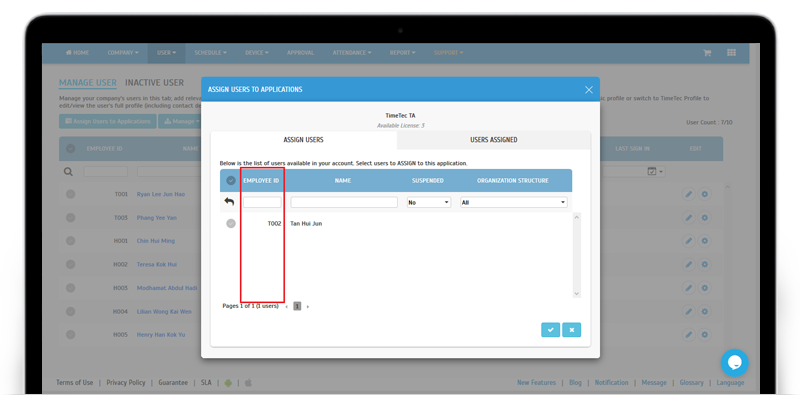Open settings gear for Henry Han Kok Yu
This screenshot has width=800, height=395.
pyautogui.click(x=705, y=335)
